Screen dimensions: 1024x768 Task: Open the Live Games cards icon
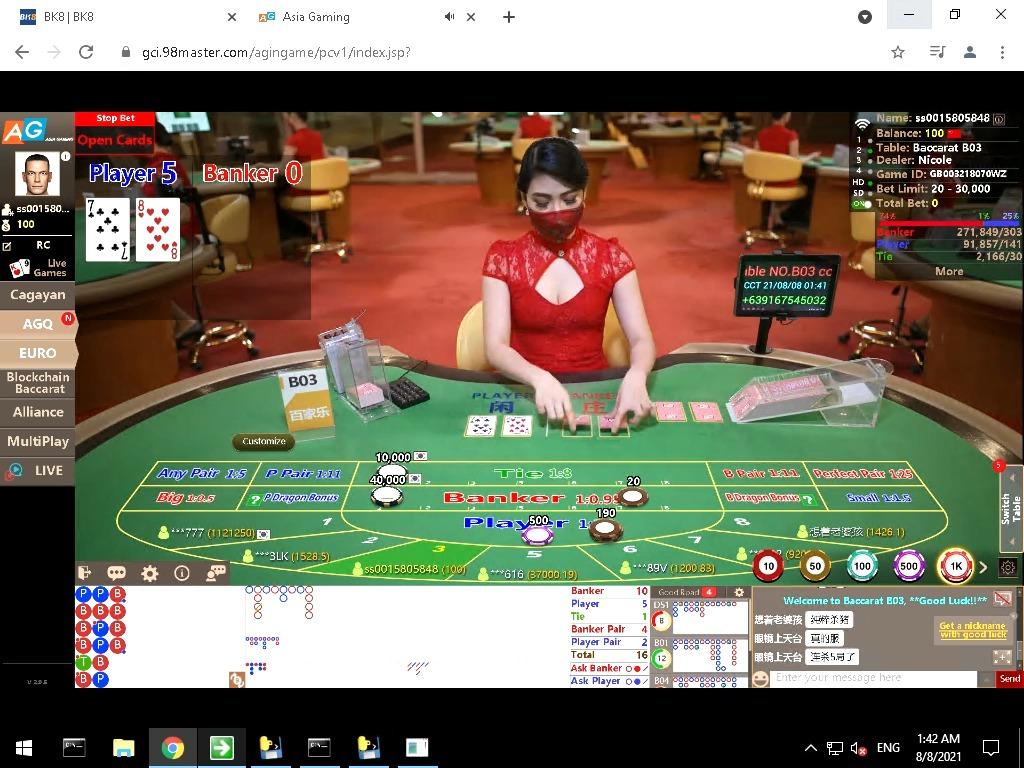pyautogui.click(x=19, y=268)
